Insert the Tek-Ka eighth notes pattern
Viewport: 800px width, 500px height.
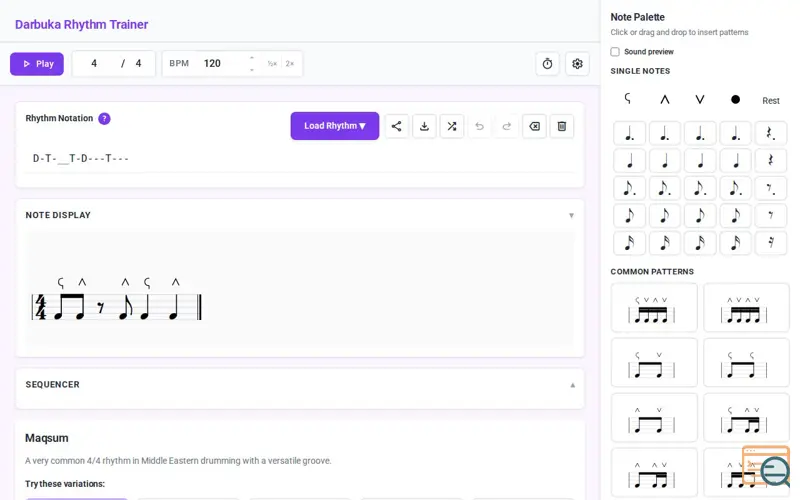coord(654,417)
